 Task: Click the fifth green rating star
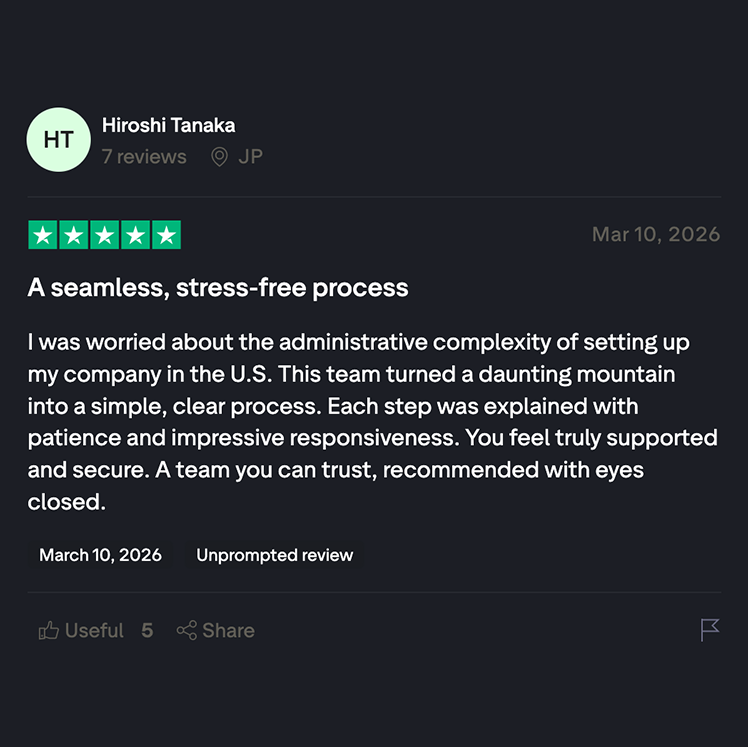167,235
